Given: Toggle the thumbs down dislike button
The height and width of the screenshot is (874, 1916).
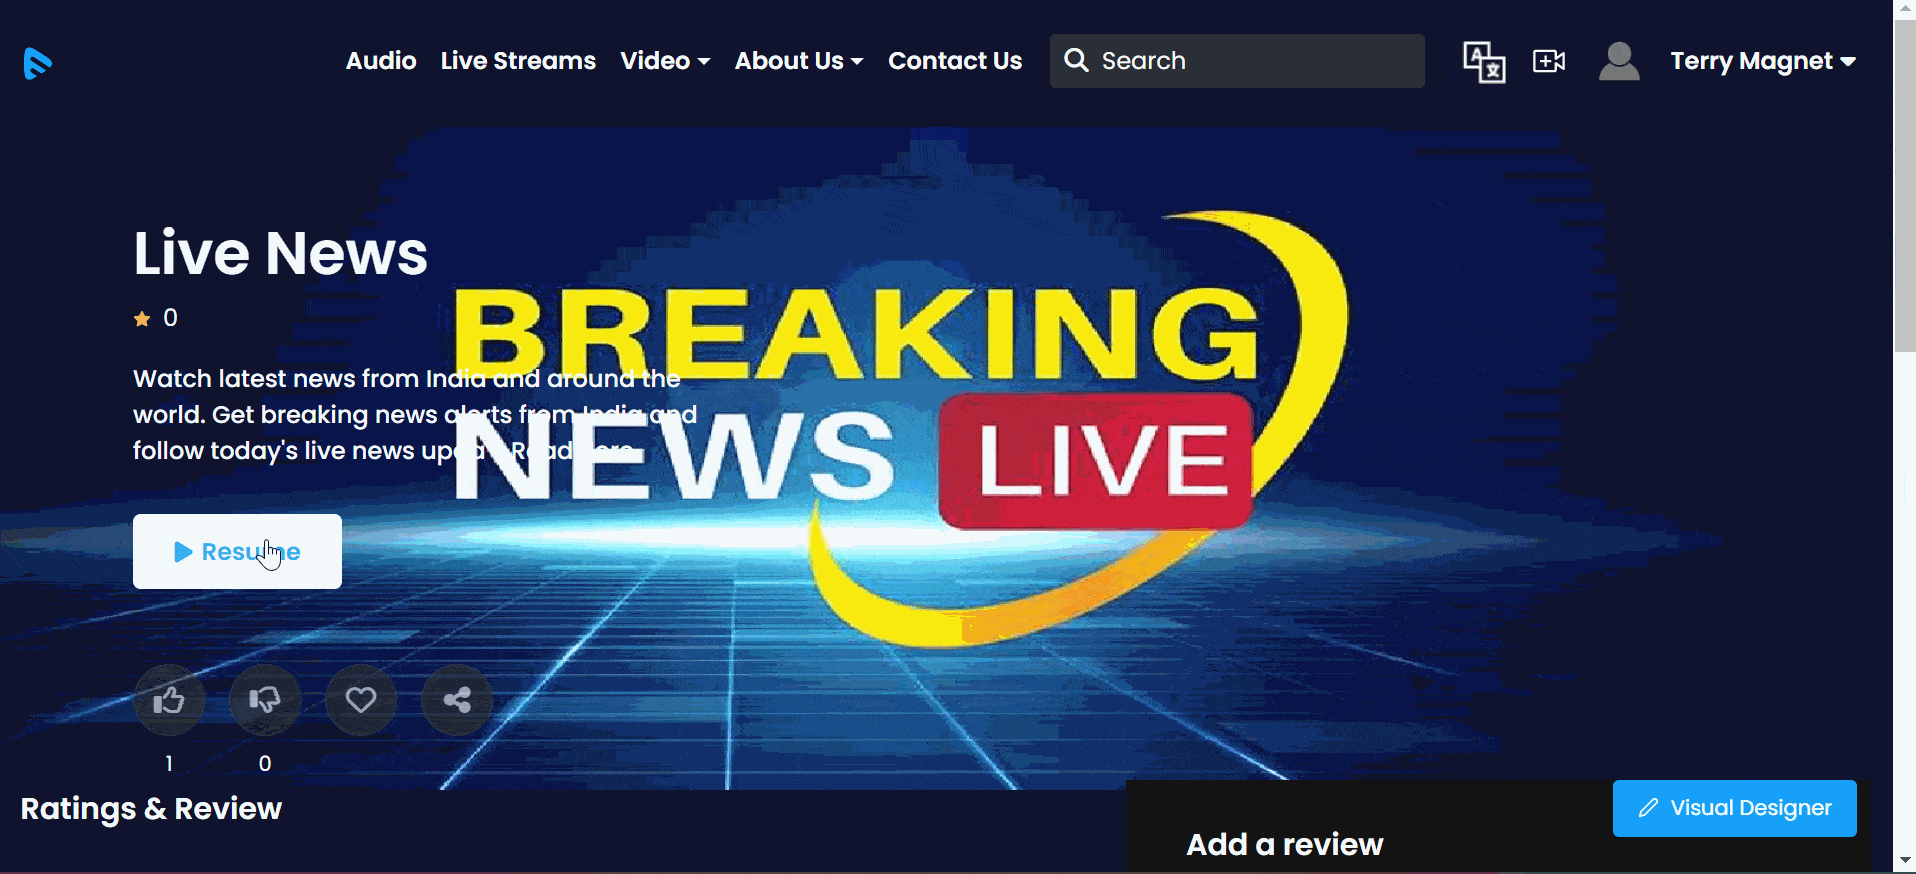Looking at the screenshot, I should [x=265, y=700].
